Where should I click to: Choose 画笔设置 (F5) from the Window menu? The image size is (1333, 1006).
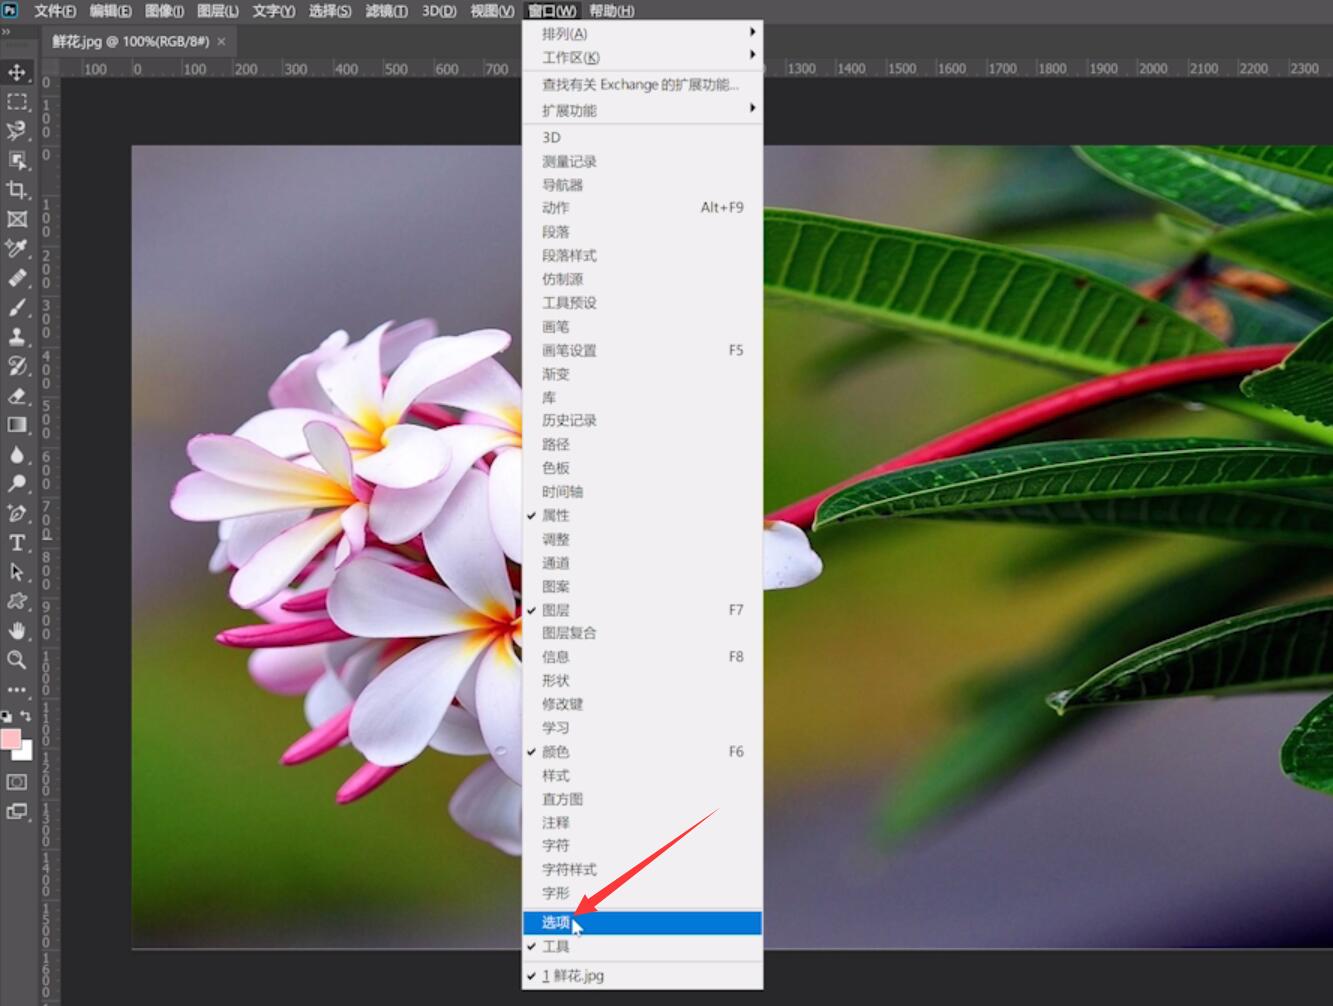[642, 350]
